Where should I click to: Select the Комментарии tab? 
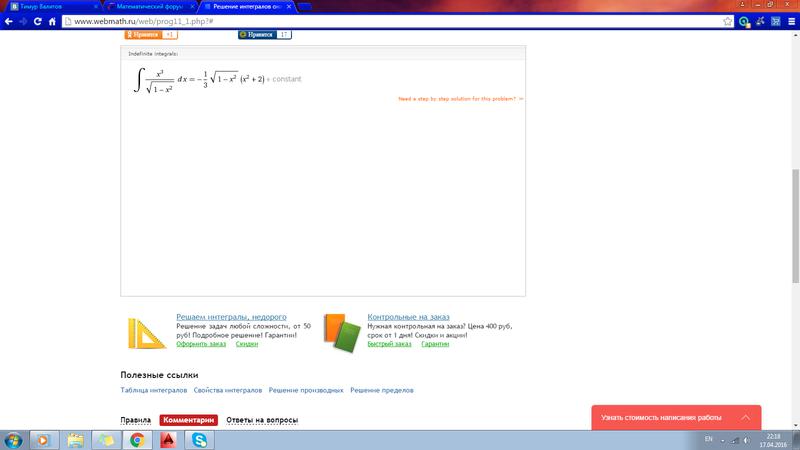pos(189,420)
